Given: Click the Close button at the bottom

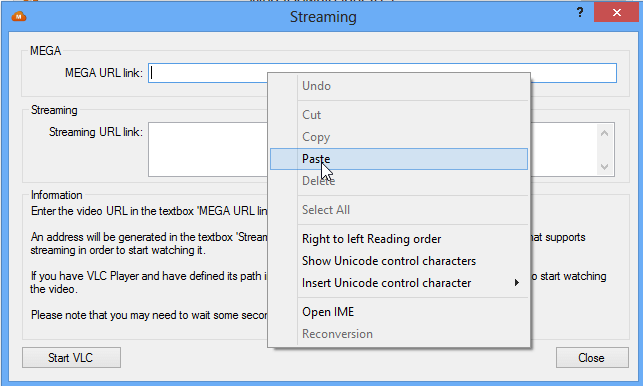Looking at the screenshot, I should click(x=592, y=358).
